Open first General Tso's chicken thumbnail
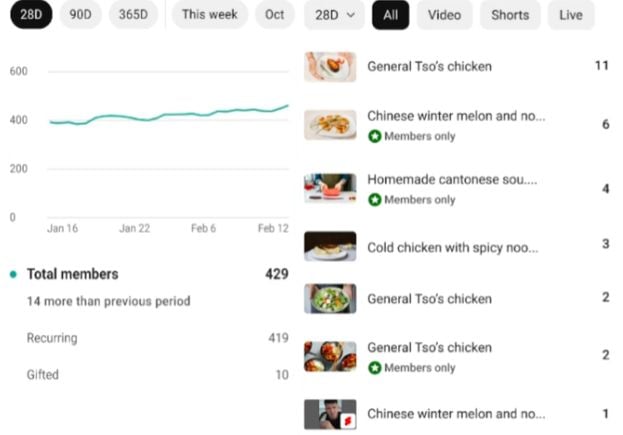This screenshot has width=623, height=435. 330,67
